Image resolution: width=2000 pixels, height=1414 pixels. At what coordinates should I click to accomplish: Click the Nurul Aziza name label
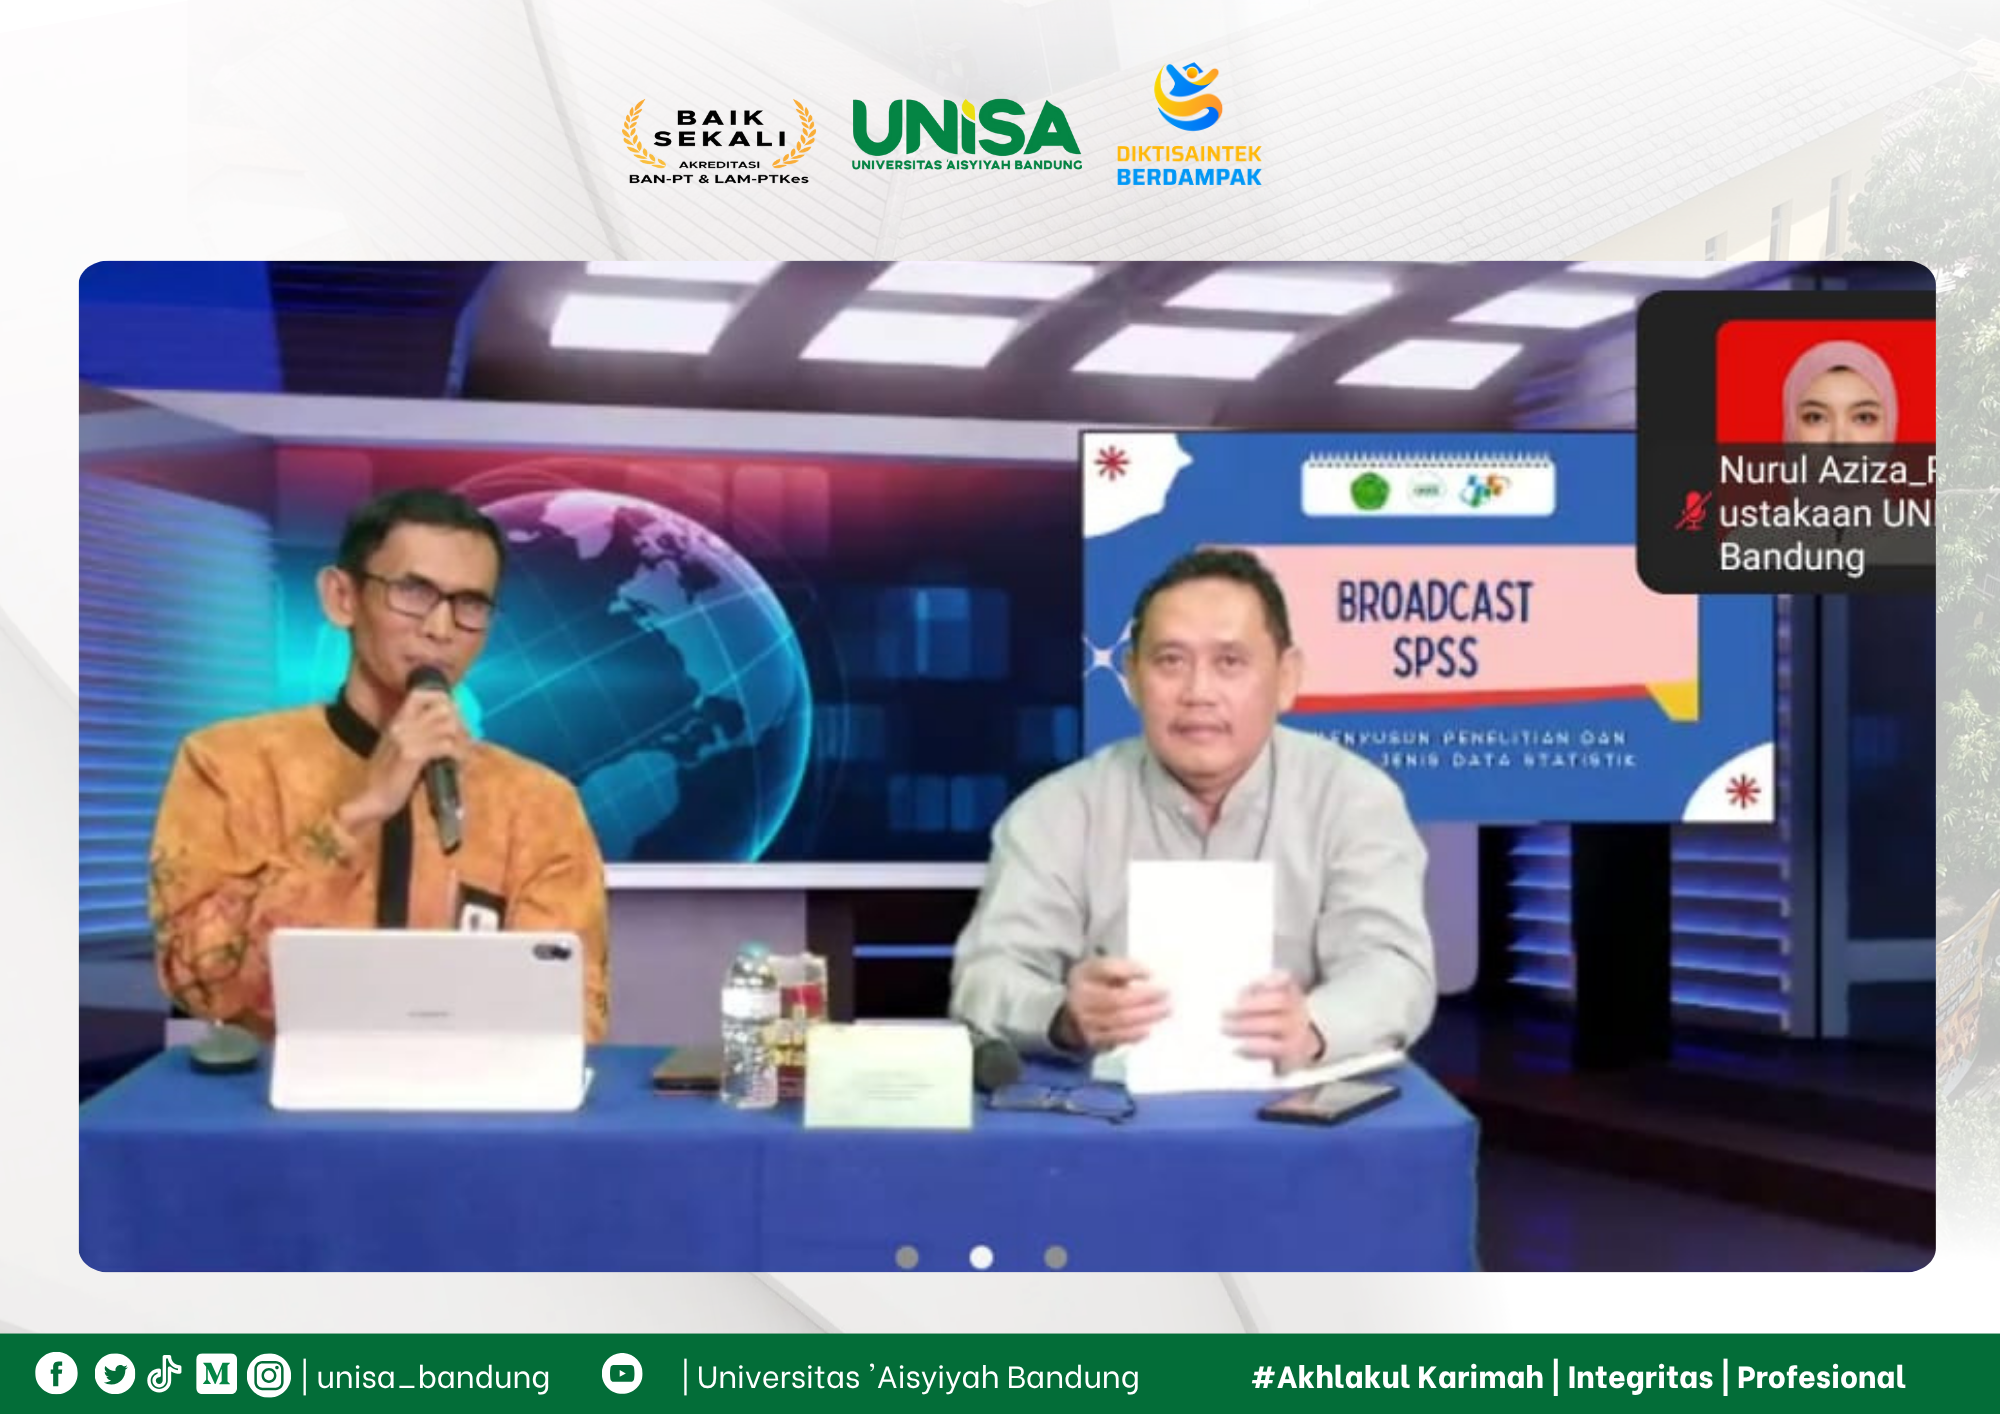point(1828,513)
